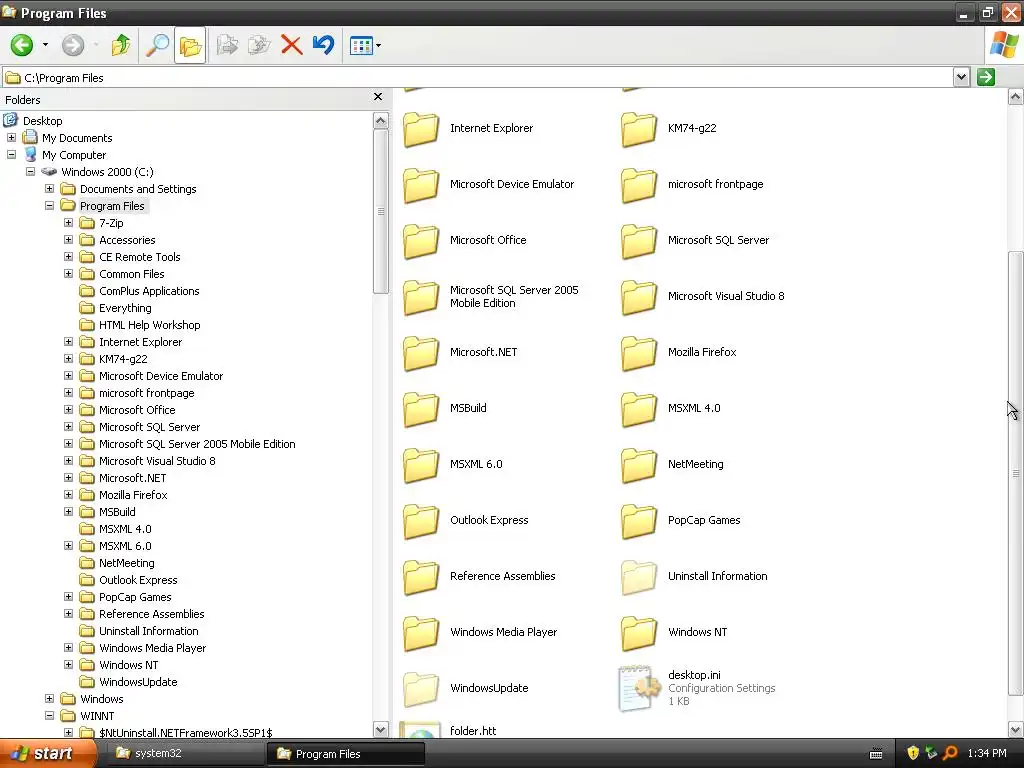Click the blue Undo arrow icon
This screenshot has width=1024, height=768.
(323, 45)
